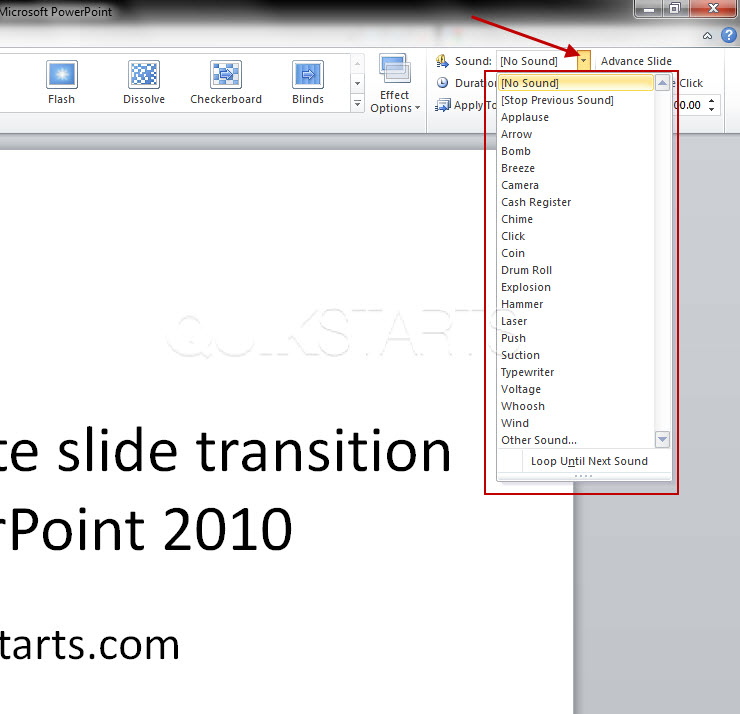Viewport: 740px width, 714px height.
Task: Choose the Arrow sound
Action: click(x=576, y=134)
